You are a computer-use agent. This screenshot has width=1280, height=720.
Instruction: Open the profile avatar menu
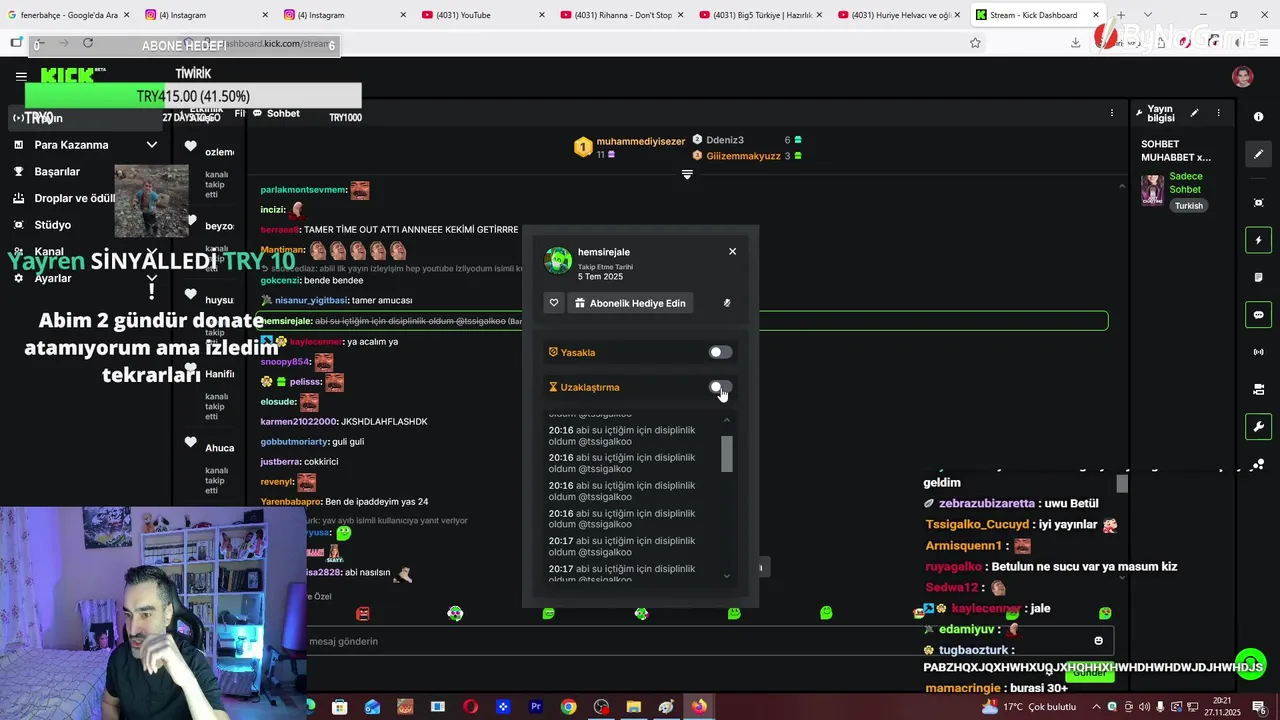click(1243, 77)
